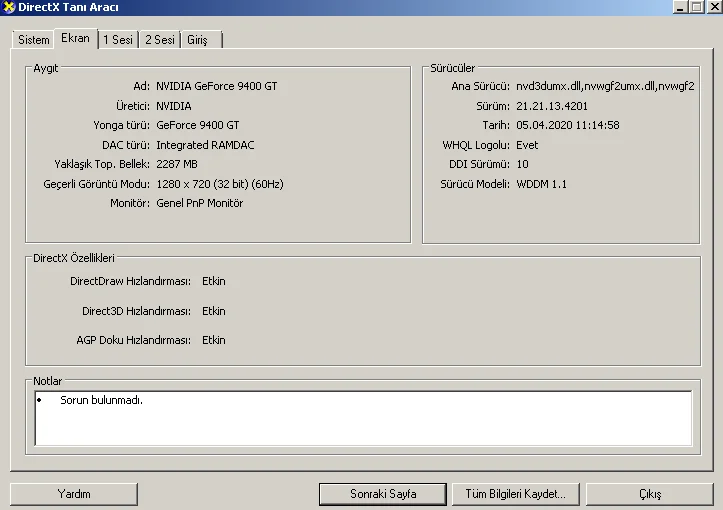
Task: Click Etkin next to AGP Doku Hızlandırması
Action: point(214,340)
